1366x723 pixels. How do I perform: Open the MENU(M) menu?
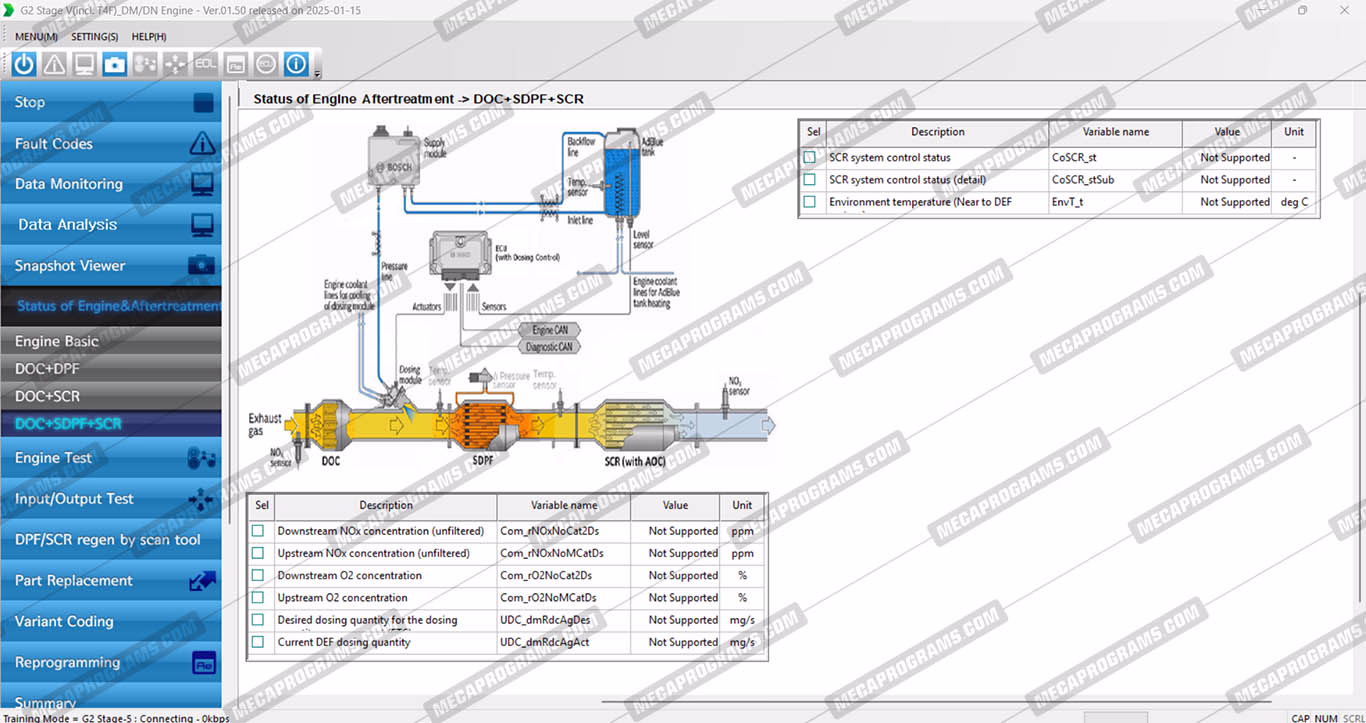(x=36, y=37)
